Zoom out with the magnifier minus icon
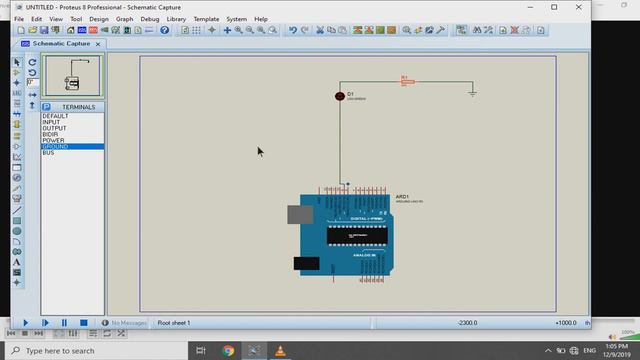This screenshot has width=640, height=360. click(249, 30)
